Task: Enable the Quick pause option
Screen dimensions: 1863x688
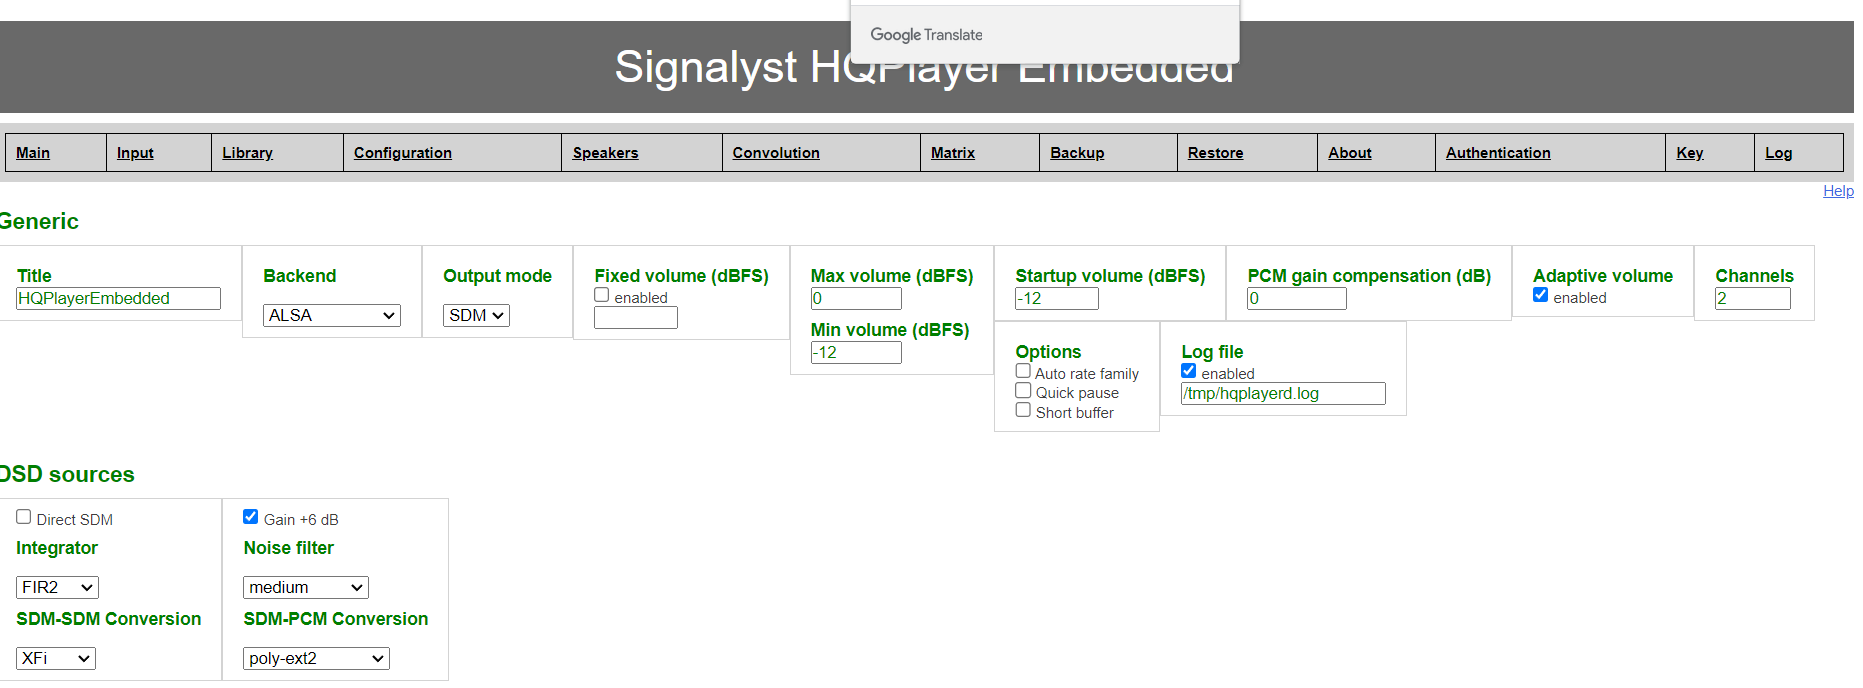Action: coord(1023,390)
